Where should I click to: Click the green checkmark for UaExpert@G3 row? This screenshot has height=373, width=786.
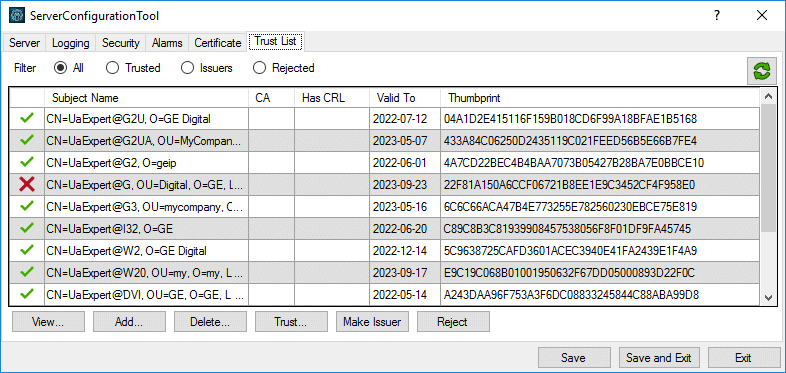tap(27, 206)
